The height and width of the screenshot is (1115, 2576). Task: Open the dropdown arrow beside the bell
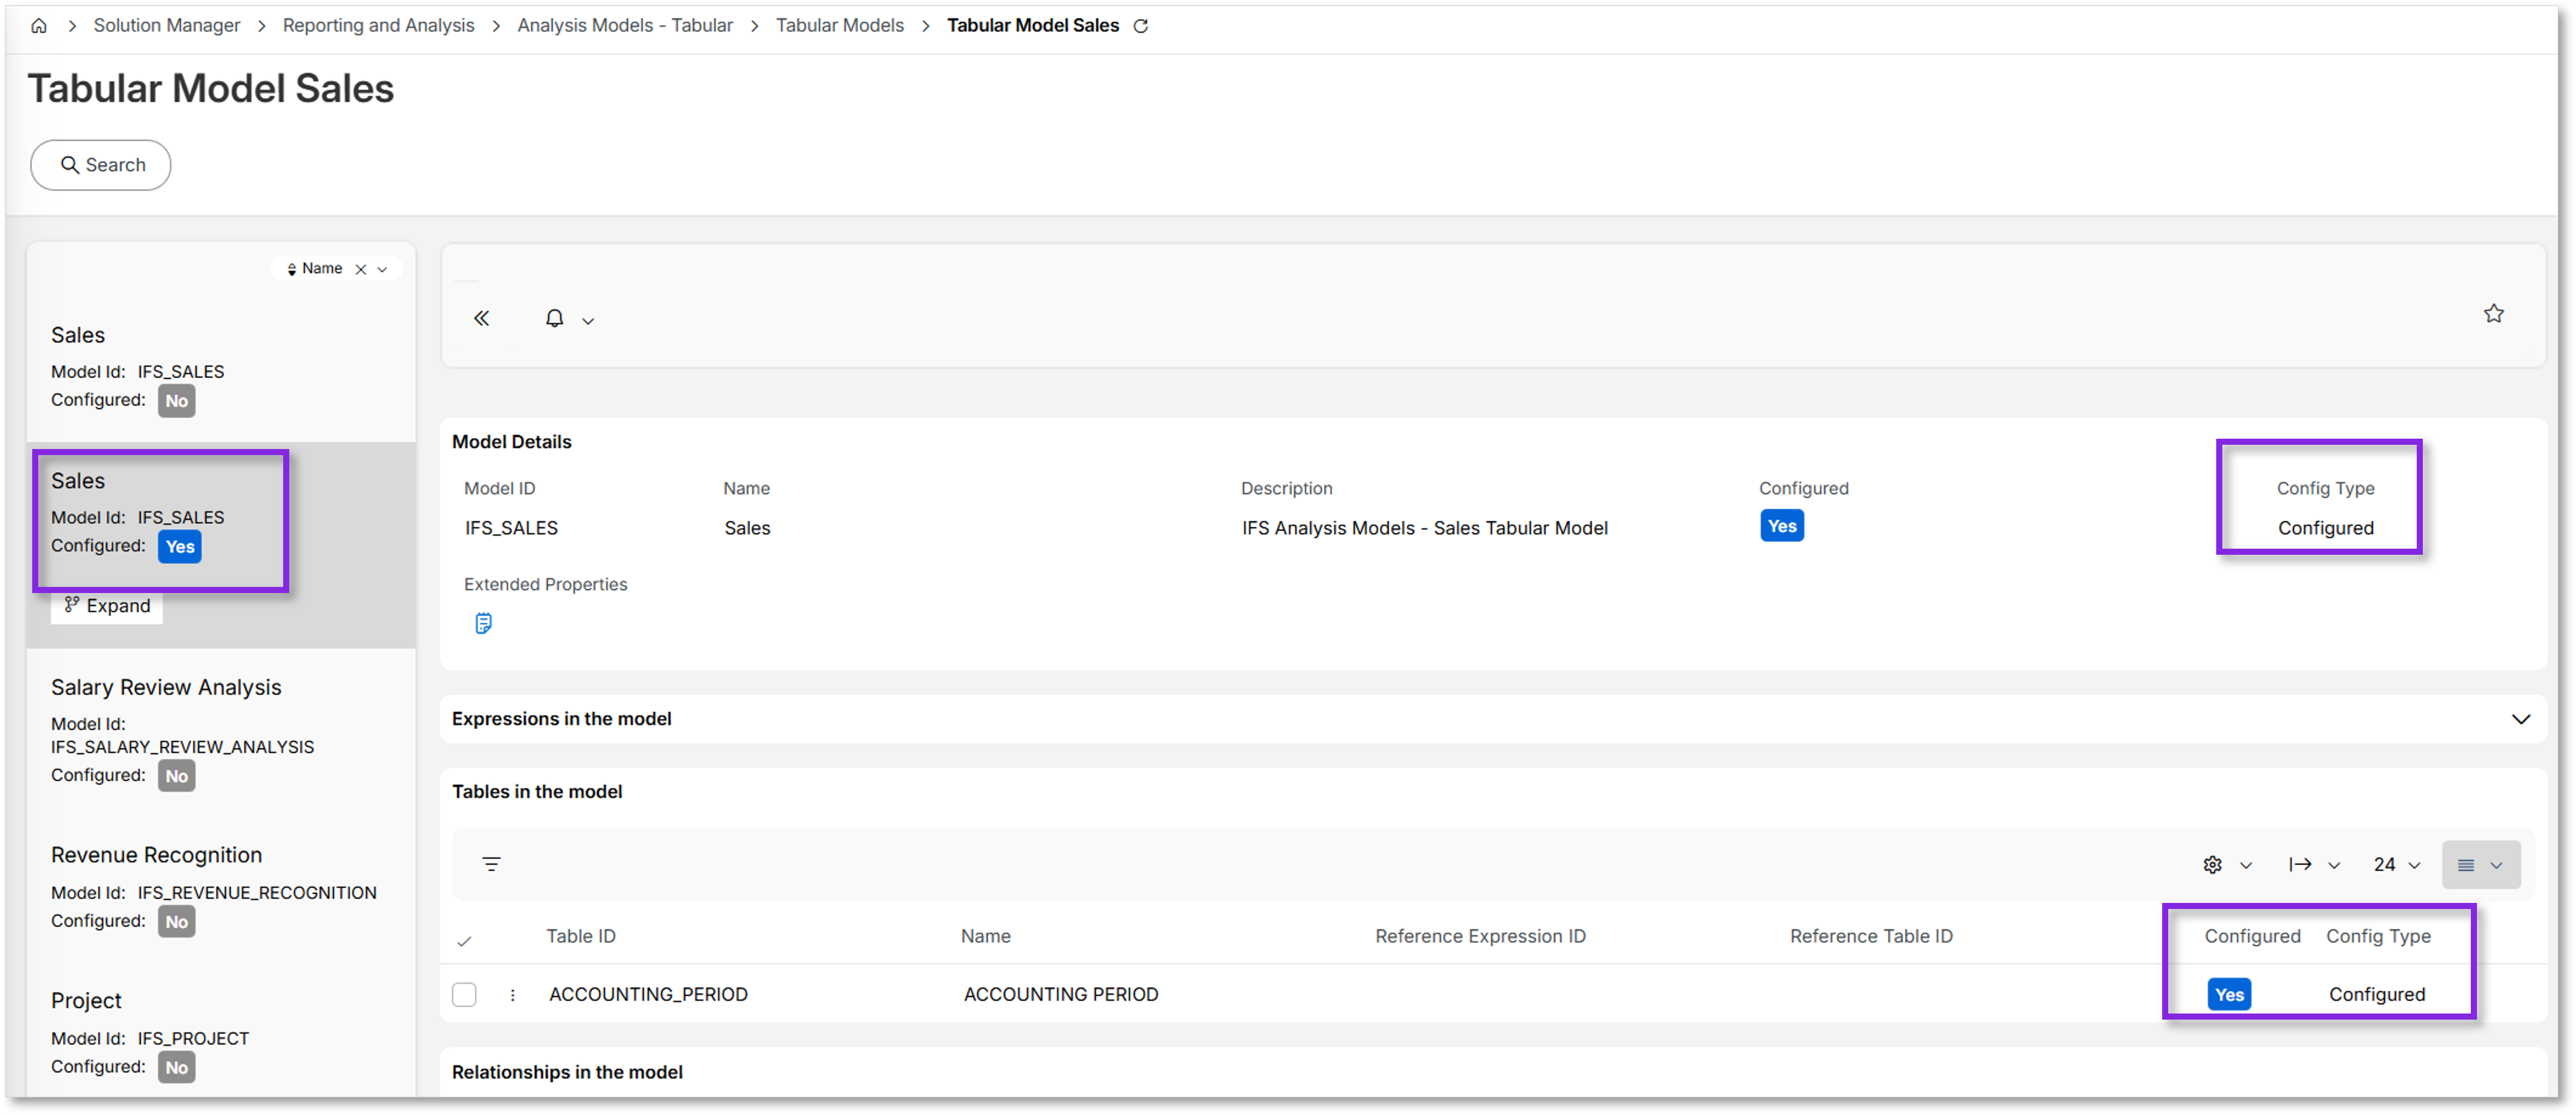pos(588,321)
